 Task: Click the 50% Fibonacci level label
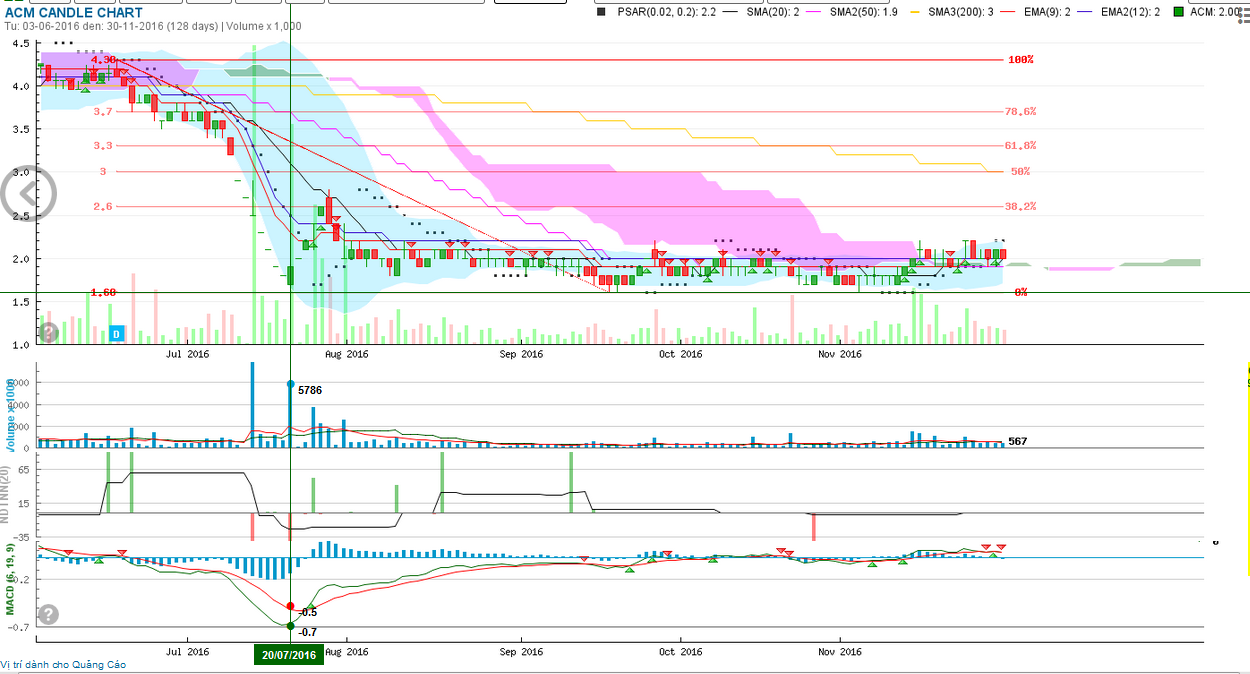point(1020,172)
